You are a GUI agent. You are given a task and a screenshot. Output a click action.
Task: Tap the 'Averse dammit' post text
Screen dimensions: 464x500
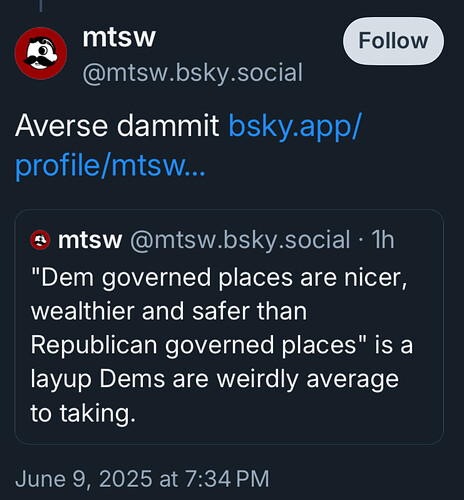pyautogui.click(x=117, y=126)
